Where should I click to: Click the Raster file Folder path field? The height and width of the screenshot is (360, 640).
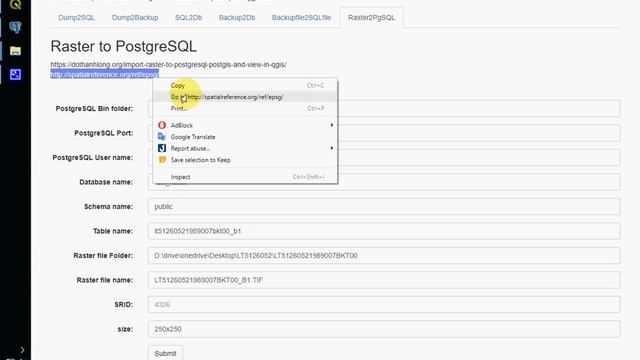[384, 256]
